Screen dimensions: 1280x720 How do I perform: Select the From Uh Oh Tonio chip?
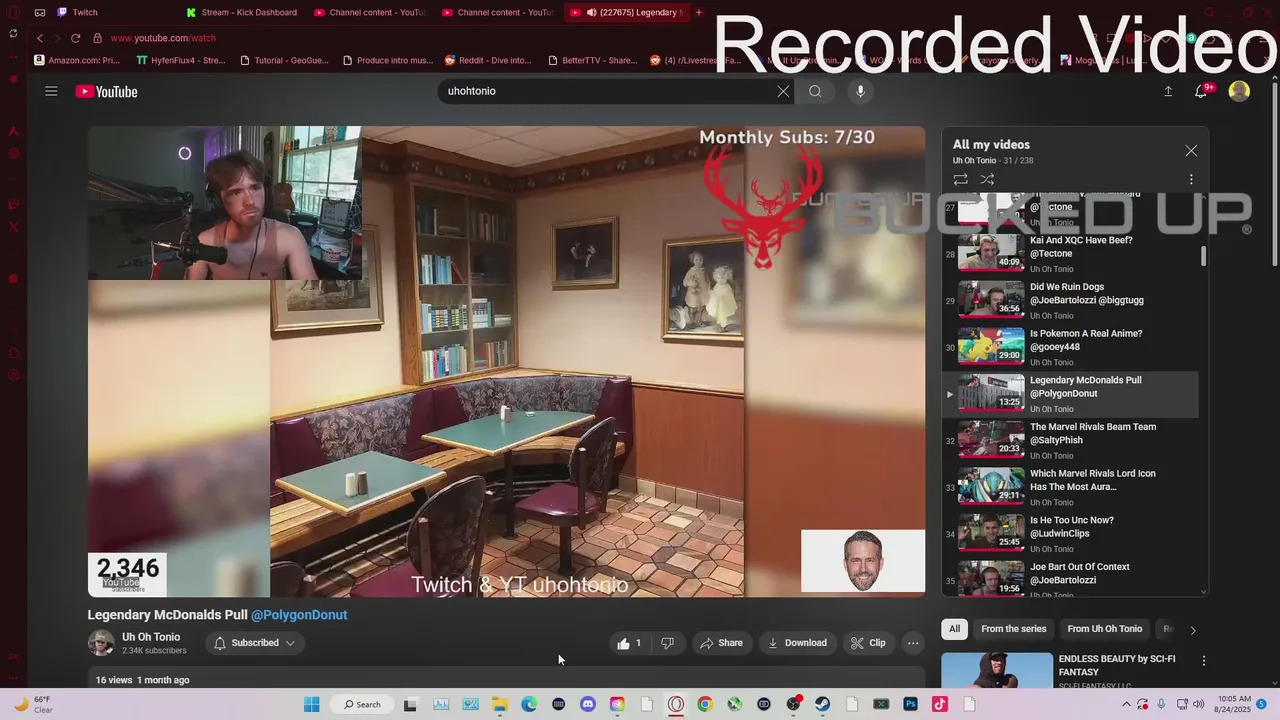1104,629
